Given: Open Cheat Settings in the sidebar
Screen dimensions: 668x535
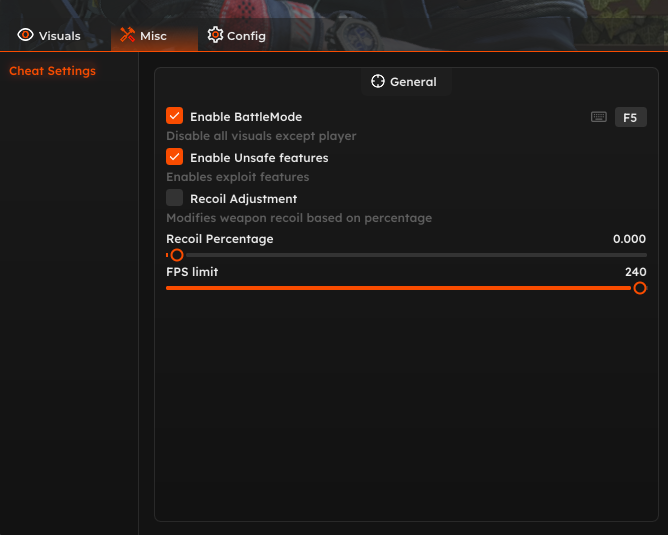Looking at the screenshot, I should (52, 71).
